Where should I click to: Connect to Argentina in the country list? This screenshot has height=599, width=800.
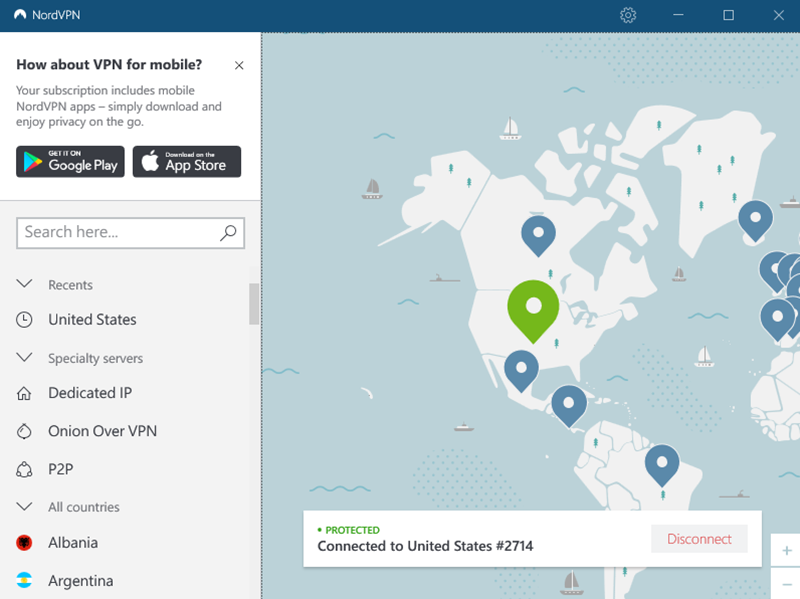(x=81, y=581)
